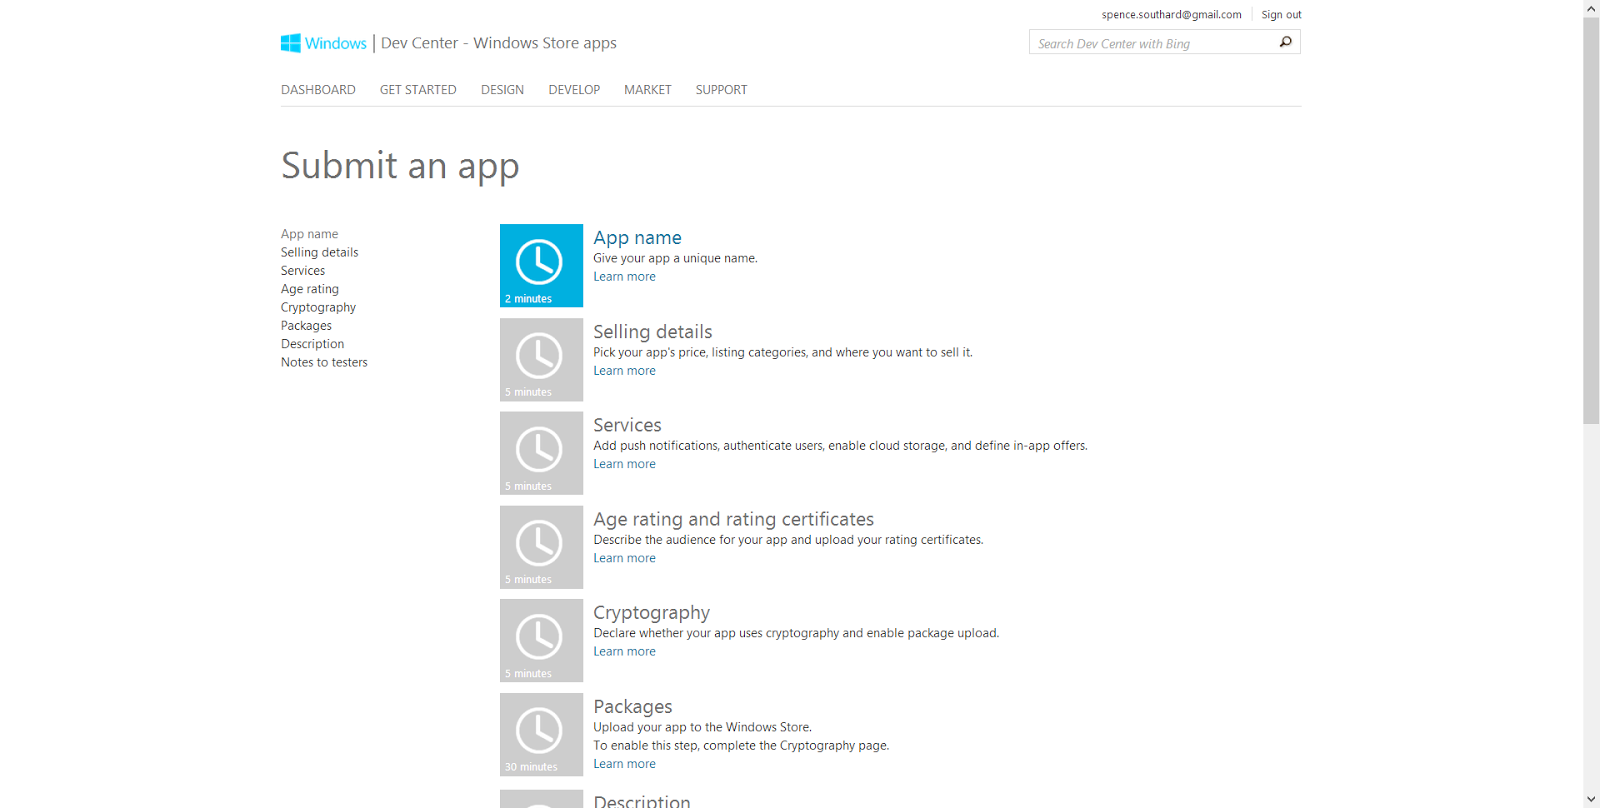Select App name in the sidebar
Viewport: 1600px width, 808px height.
pyautogui.click(x=310, y=234)
